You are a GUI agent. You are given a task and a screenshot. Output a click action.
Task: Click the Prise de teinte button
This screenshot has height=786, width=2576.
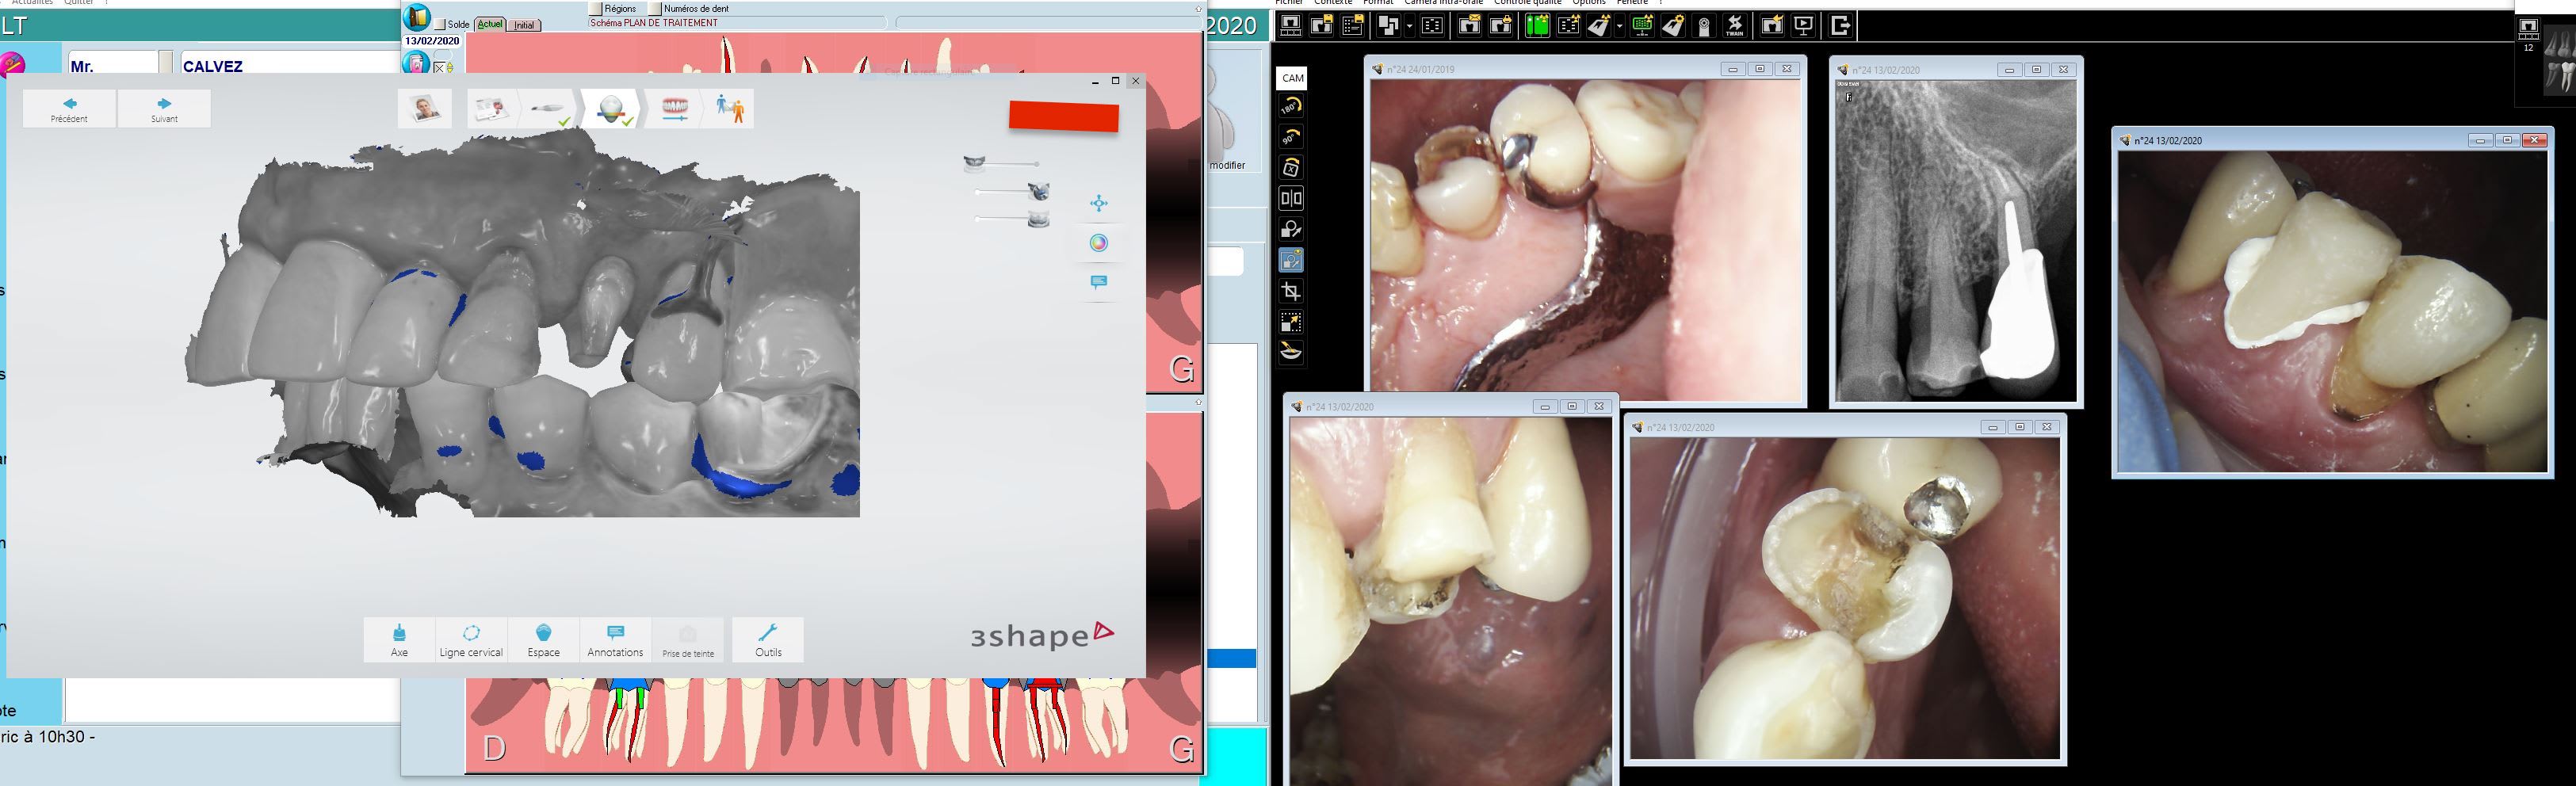click(x=688, y=640)
